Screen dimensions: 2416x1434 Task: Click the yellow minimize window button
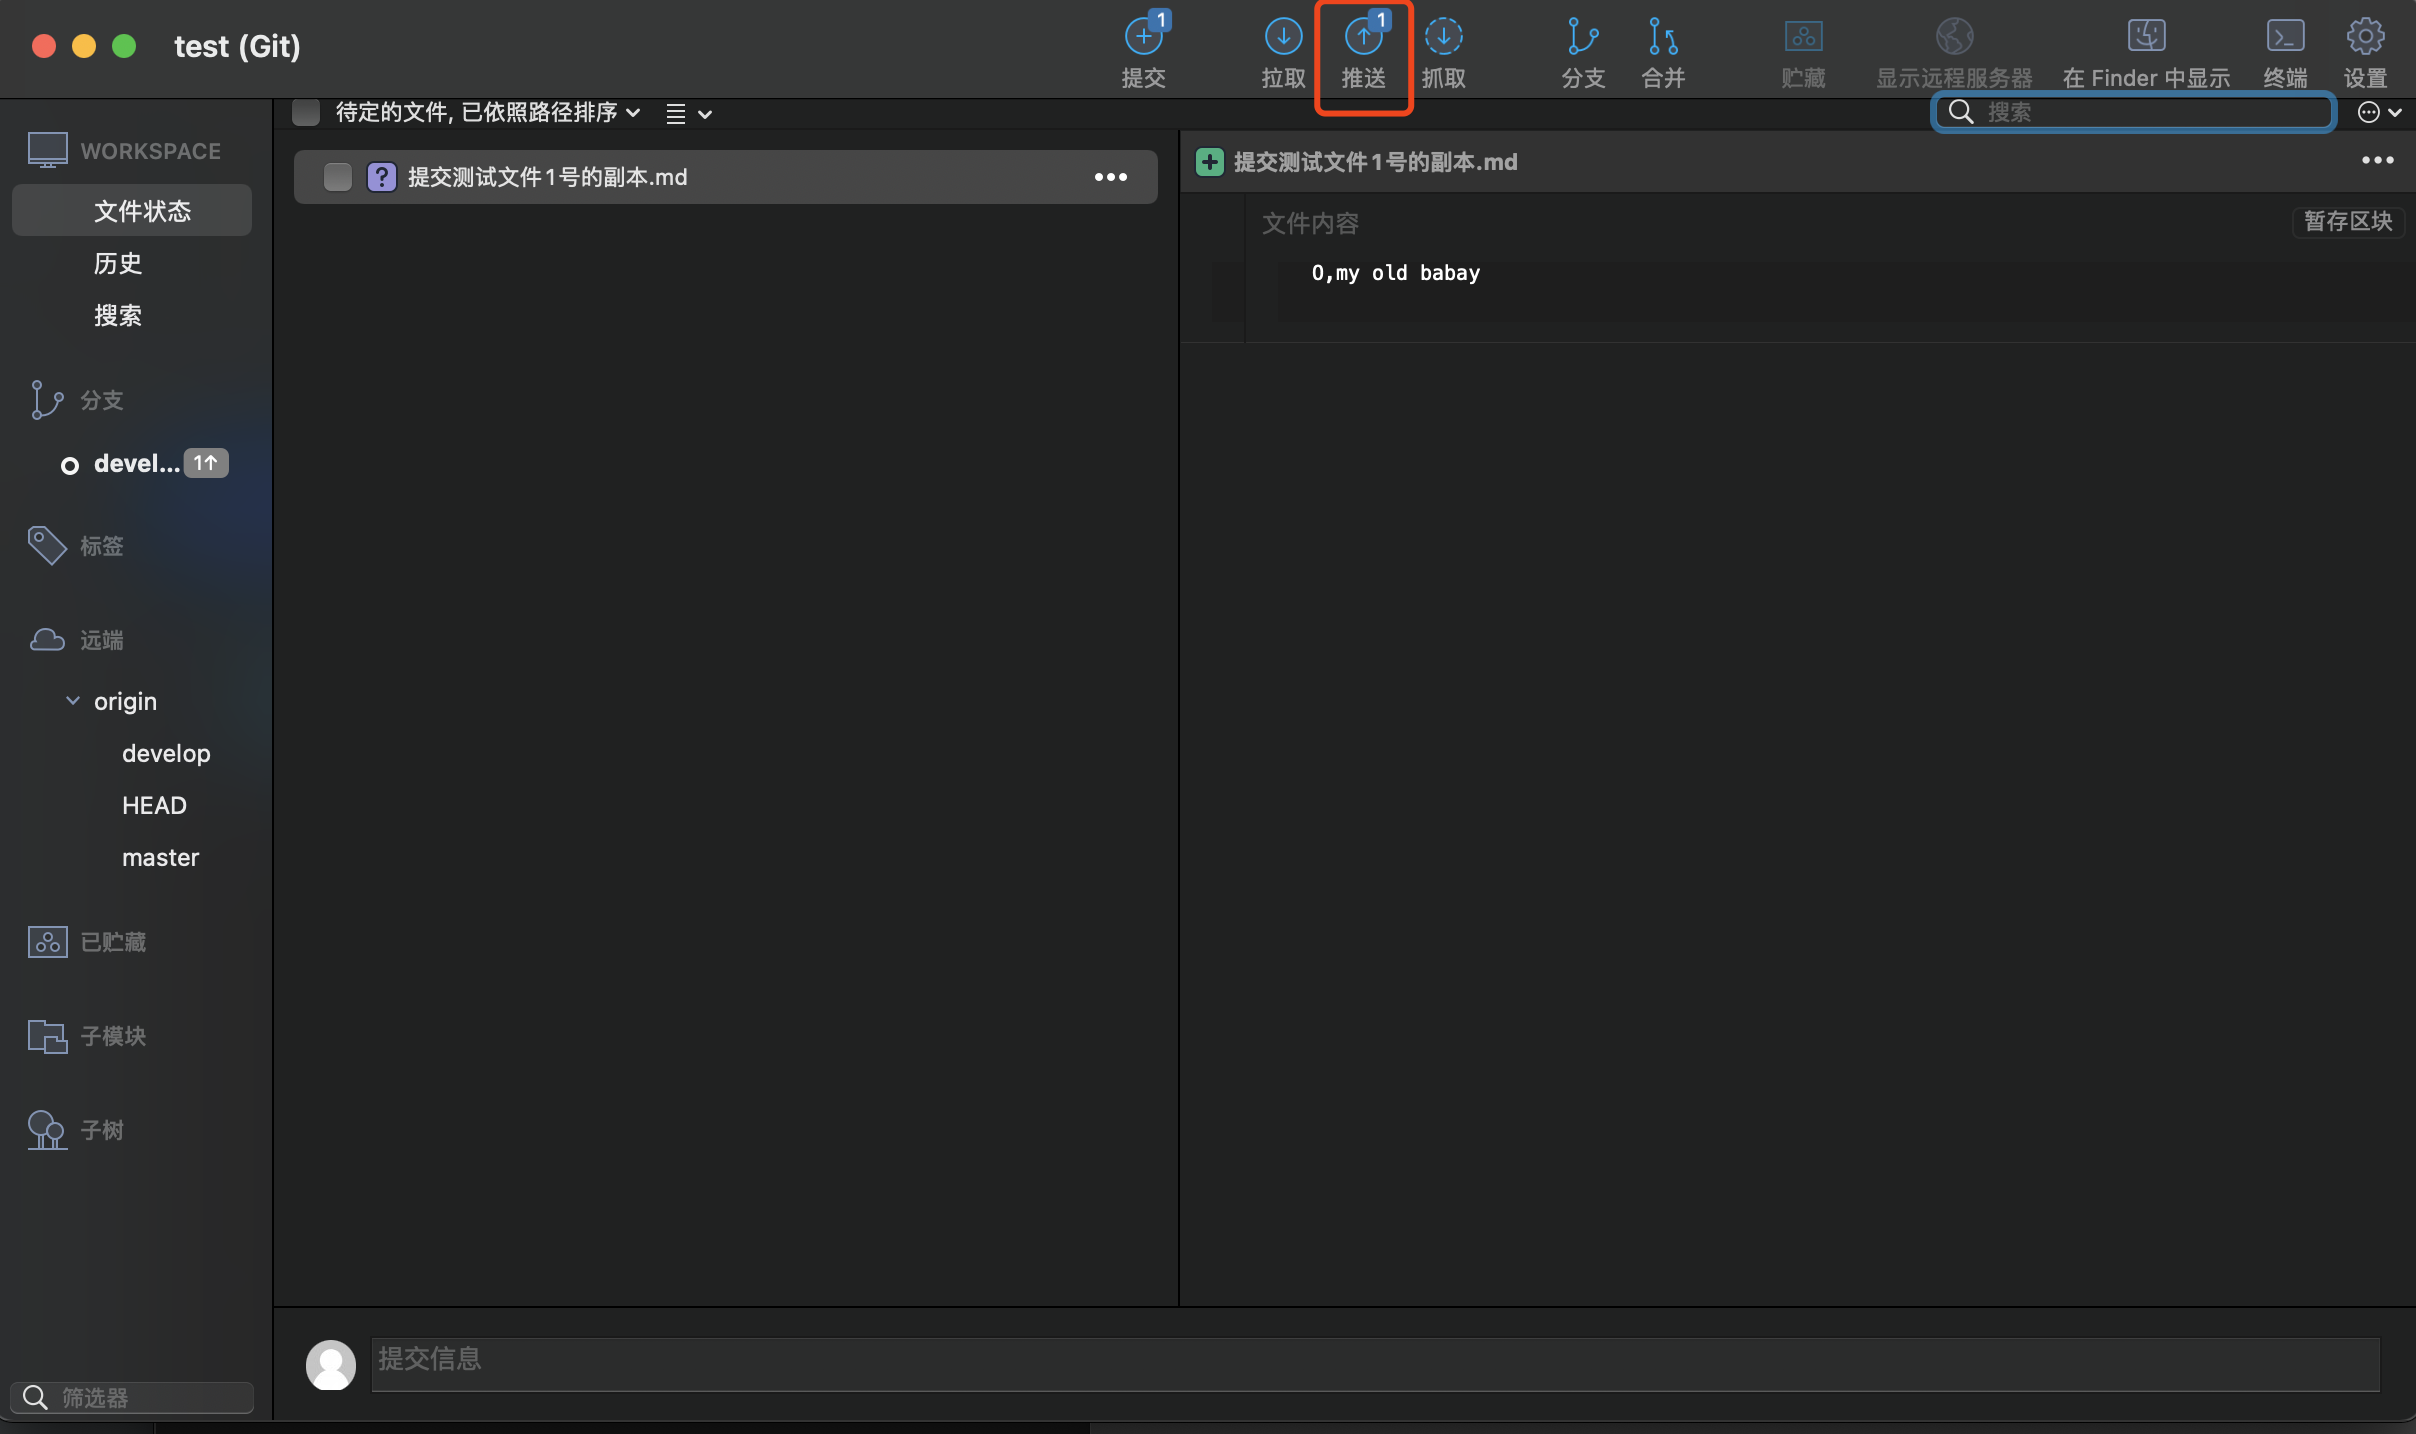click(x=84, y=46)
